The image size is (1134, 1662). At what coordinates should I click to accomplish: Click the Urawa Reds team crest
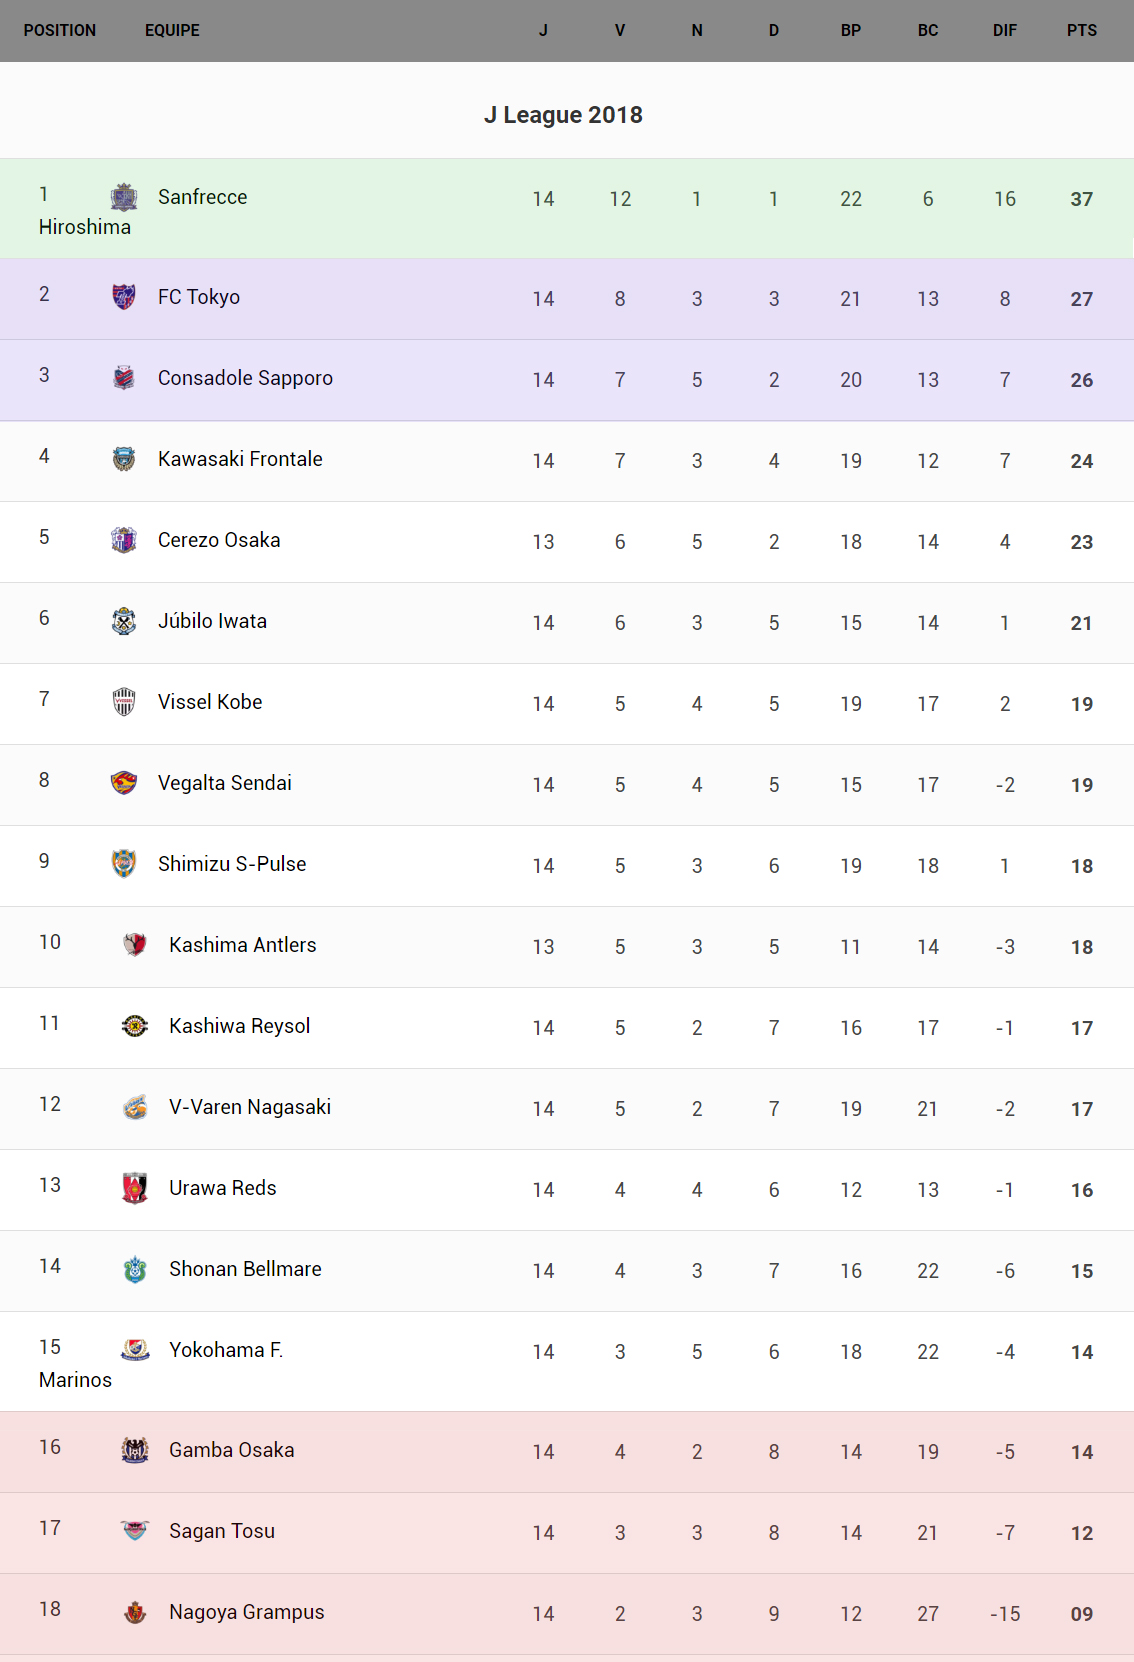135,1188
